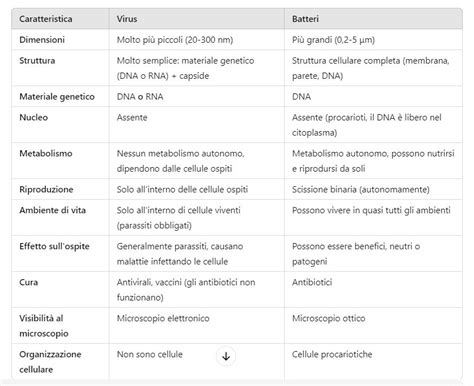Click the Cellule procariotiche cell
Image resolution: width=474 pixels, height=386 pixels.
[332, 354]
